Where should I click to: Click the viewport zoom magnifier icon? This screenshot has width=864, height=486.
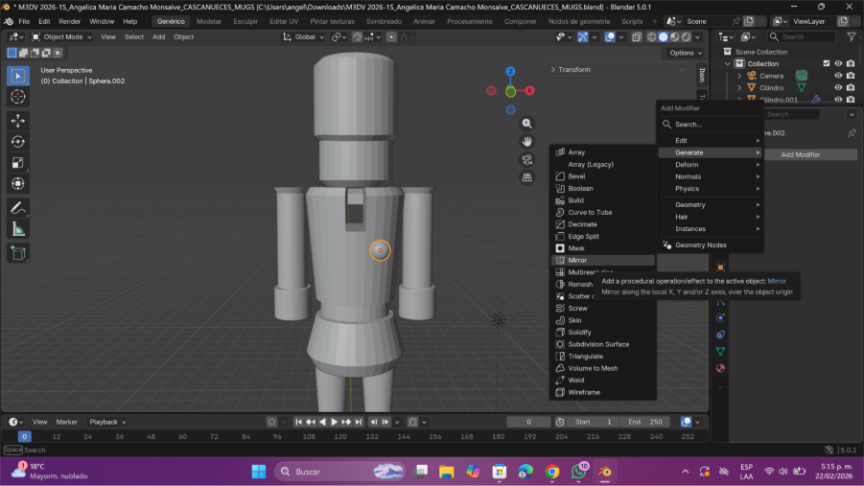tap(527, 123)
